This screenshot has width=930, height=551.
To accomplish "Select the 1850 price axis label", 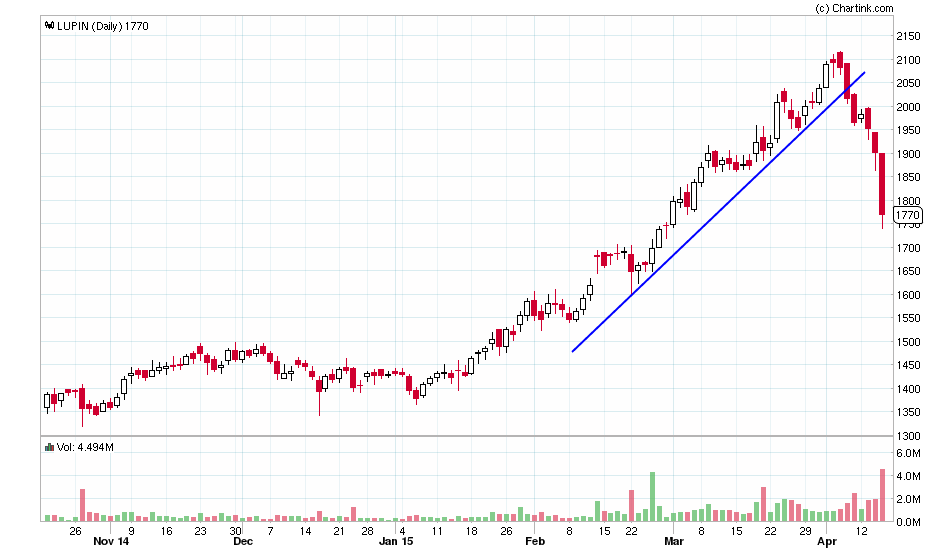I will click(x=908, y=177).
